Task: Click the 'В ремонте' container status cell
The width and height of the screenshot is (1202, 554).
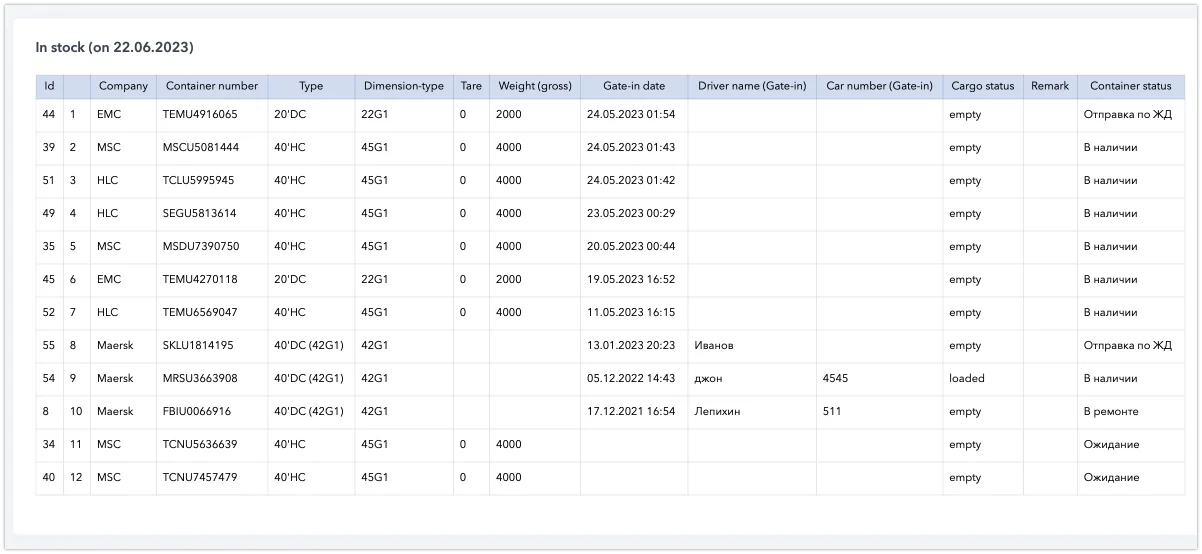Action: click(x=1111, y=412)
